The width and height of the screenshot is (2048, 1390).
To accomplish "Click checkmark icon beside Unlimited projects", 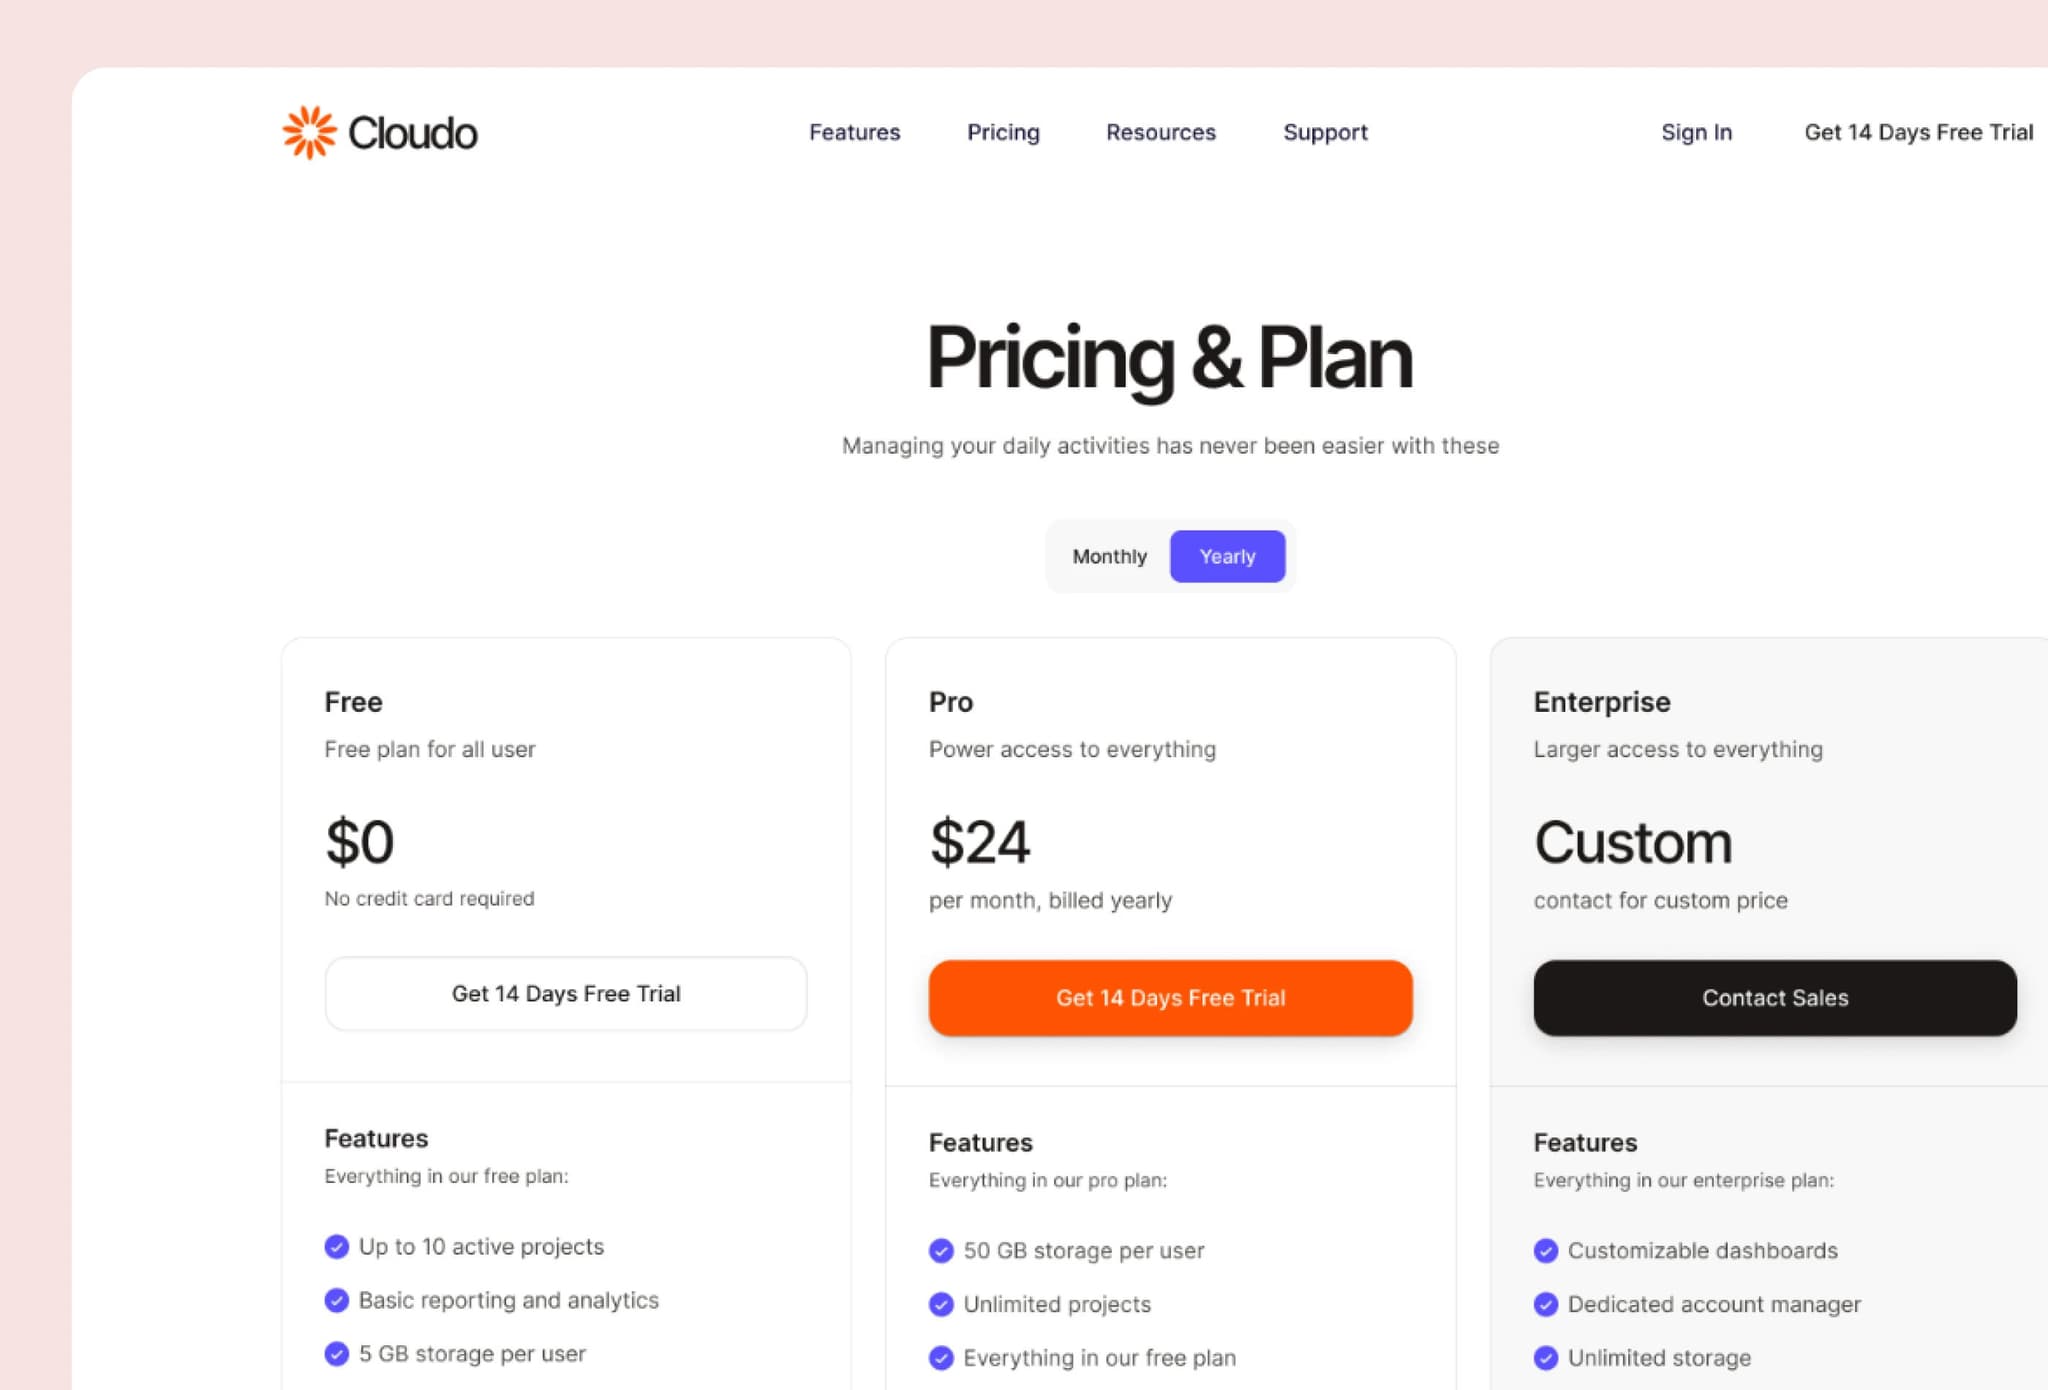I will [941, 1304].
